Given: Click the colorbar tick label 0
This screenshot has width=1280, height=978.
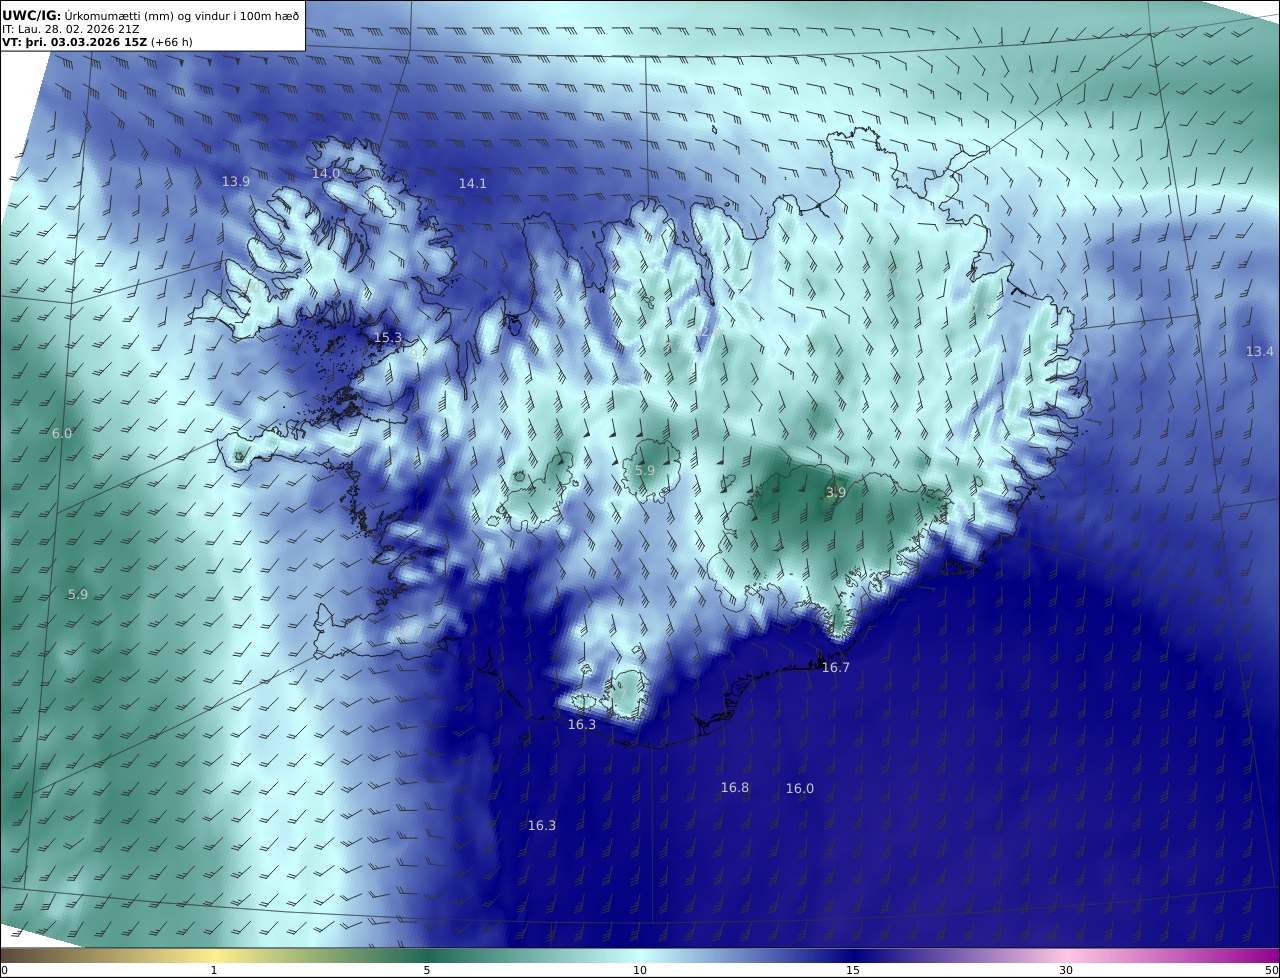Looking at the screenshot, I should (4, 970).
